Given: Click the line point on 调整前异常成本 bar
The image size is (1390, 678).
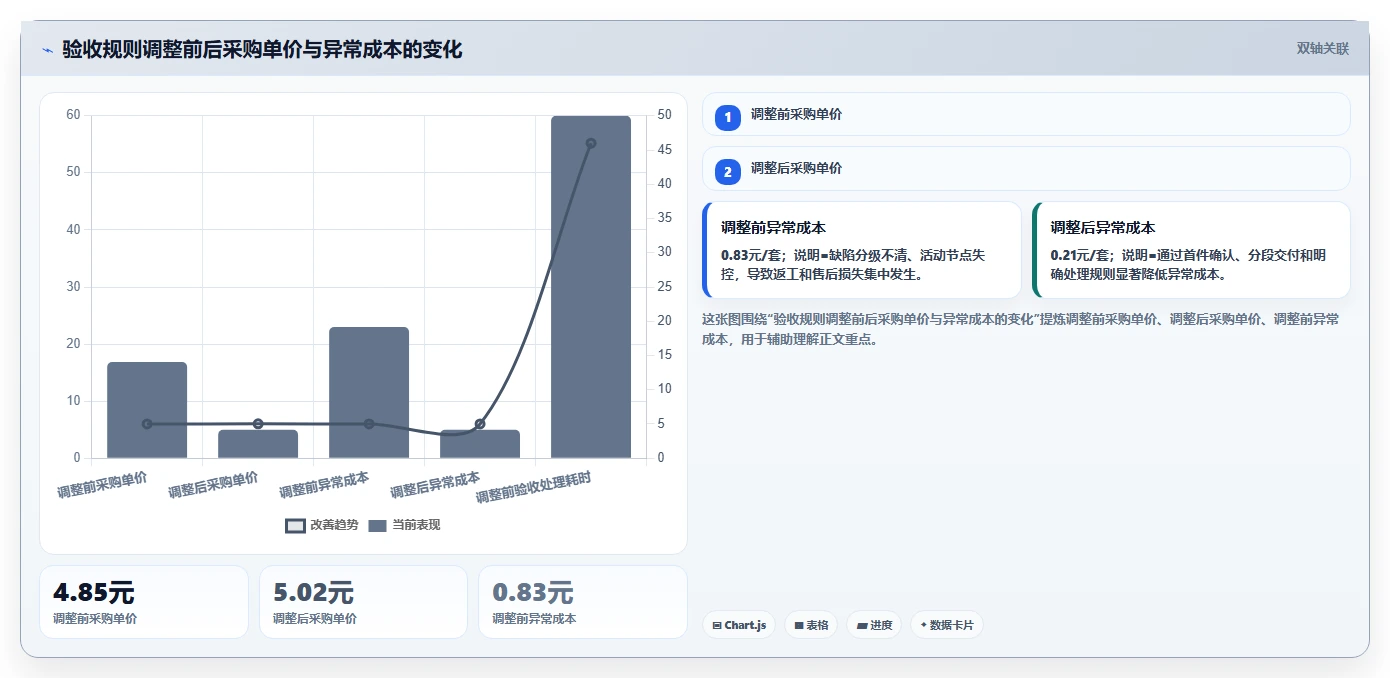Looking at the screenshot, I should pyautogui.click(x=369, y=424).
